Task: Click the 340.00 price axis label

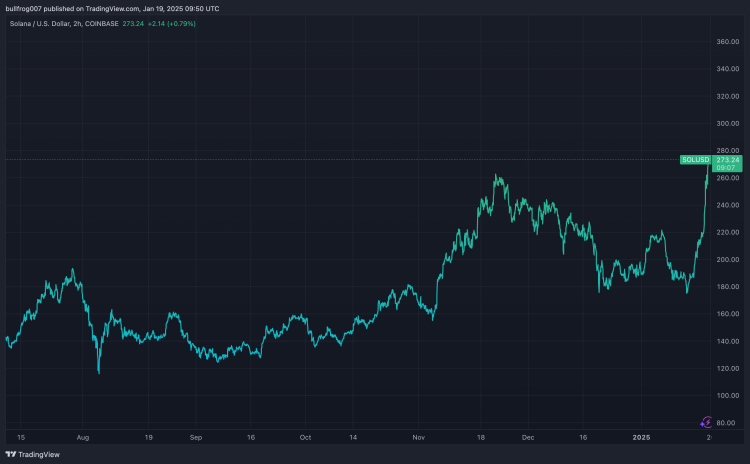Action: click(x=728, y=69)
